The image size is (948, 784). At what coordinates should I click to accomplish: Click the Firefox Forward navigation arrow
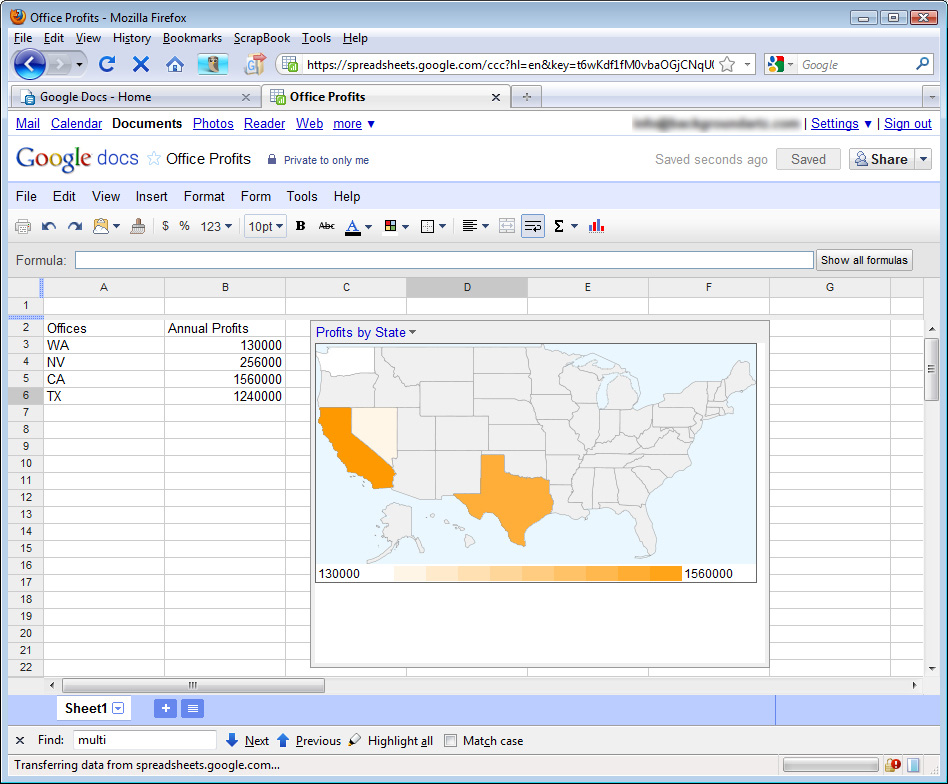[x=59, y=64]
